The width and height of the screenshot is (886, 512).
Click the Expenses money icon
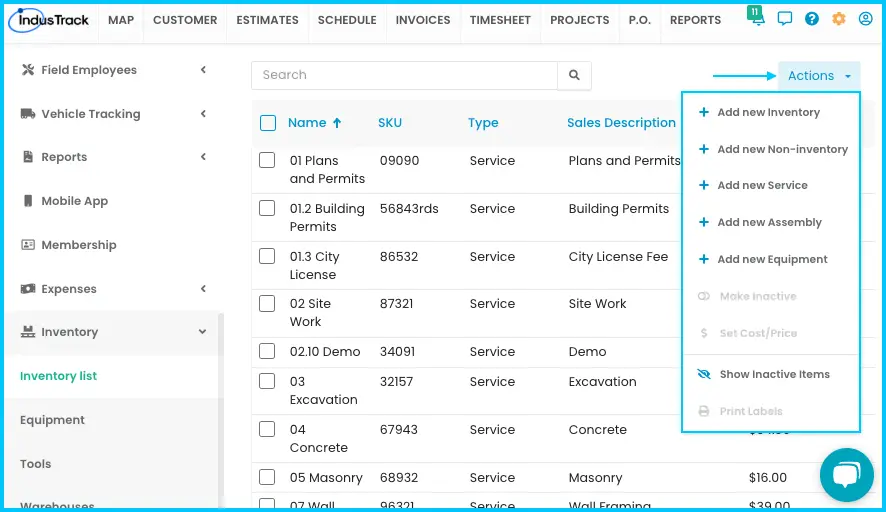28,289
